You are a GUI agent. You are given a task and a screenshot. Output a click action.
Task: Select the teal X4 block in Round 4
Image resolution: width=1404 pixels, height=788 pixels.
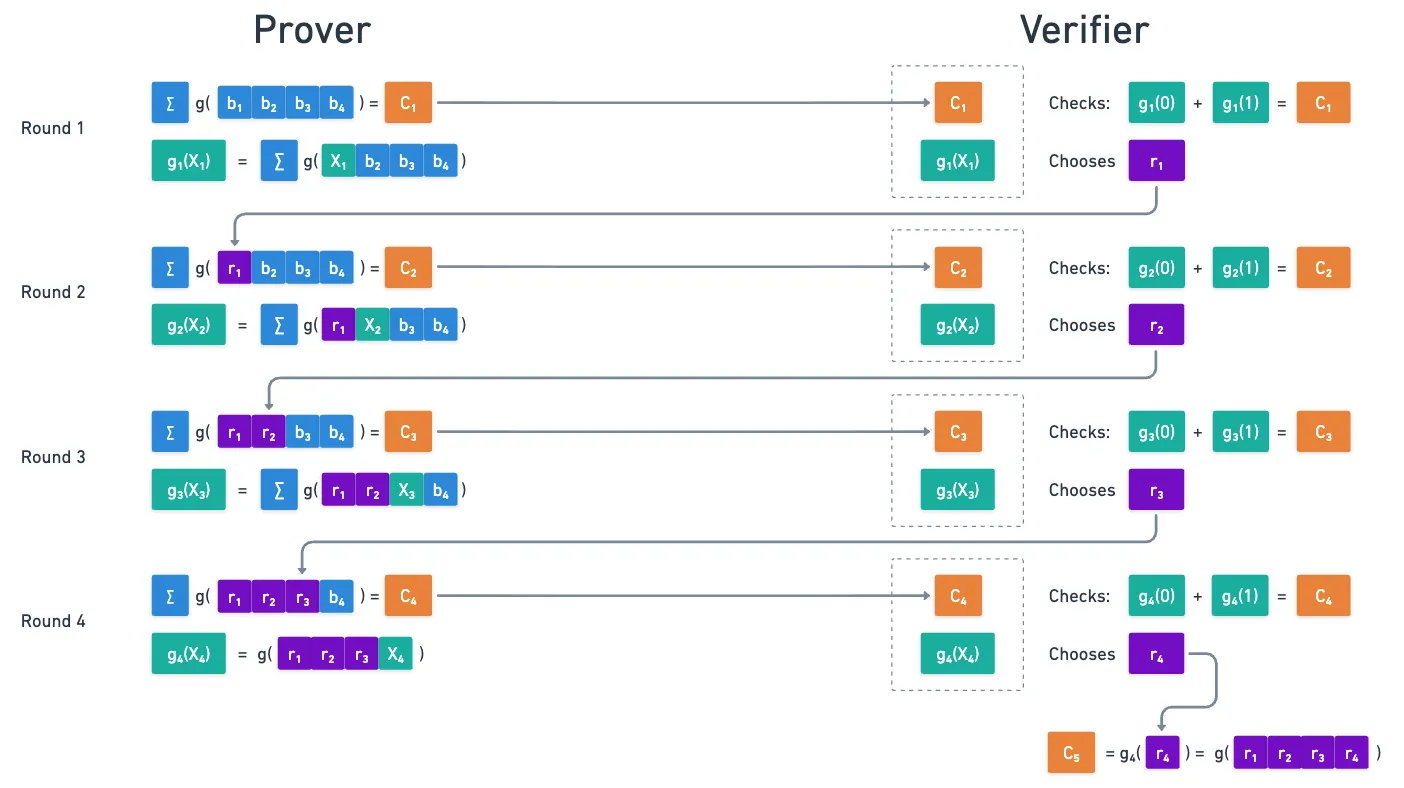[396, 654]
